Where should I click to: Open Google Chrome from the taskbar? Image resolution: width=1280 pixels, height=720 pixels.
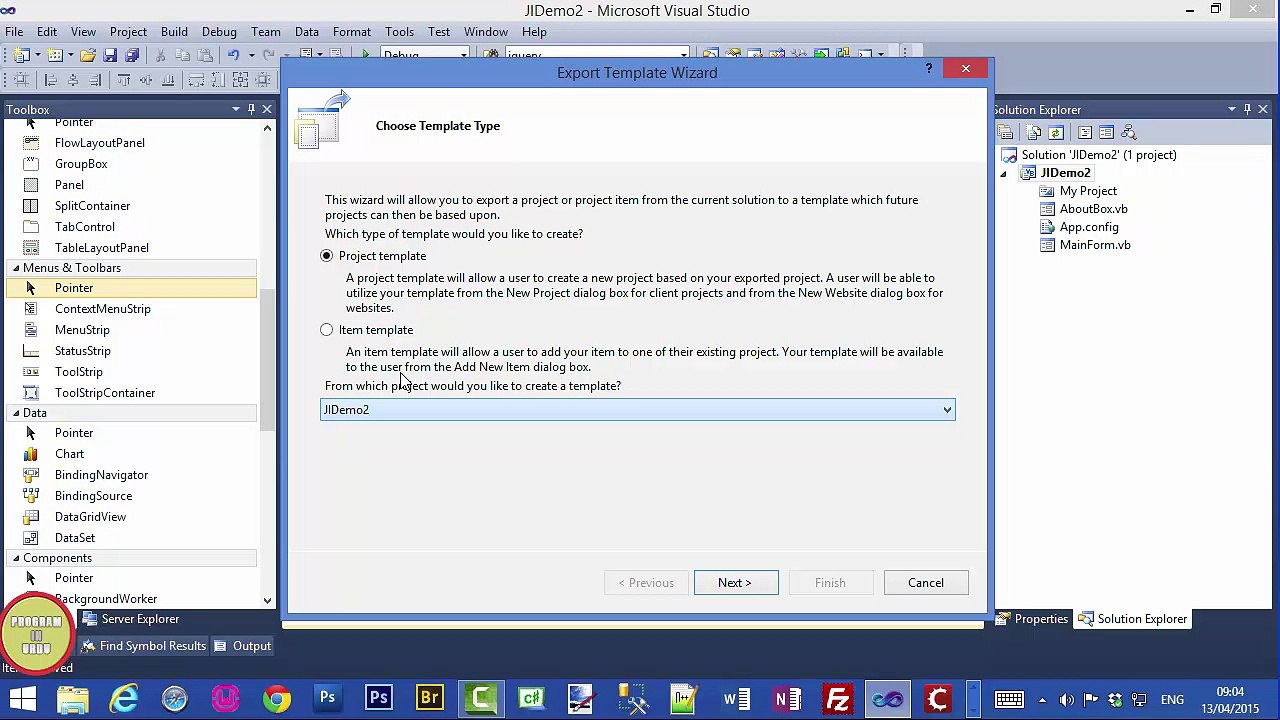[277, 698]
